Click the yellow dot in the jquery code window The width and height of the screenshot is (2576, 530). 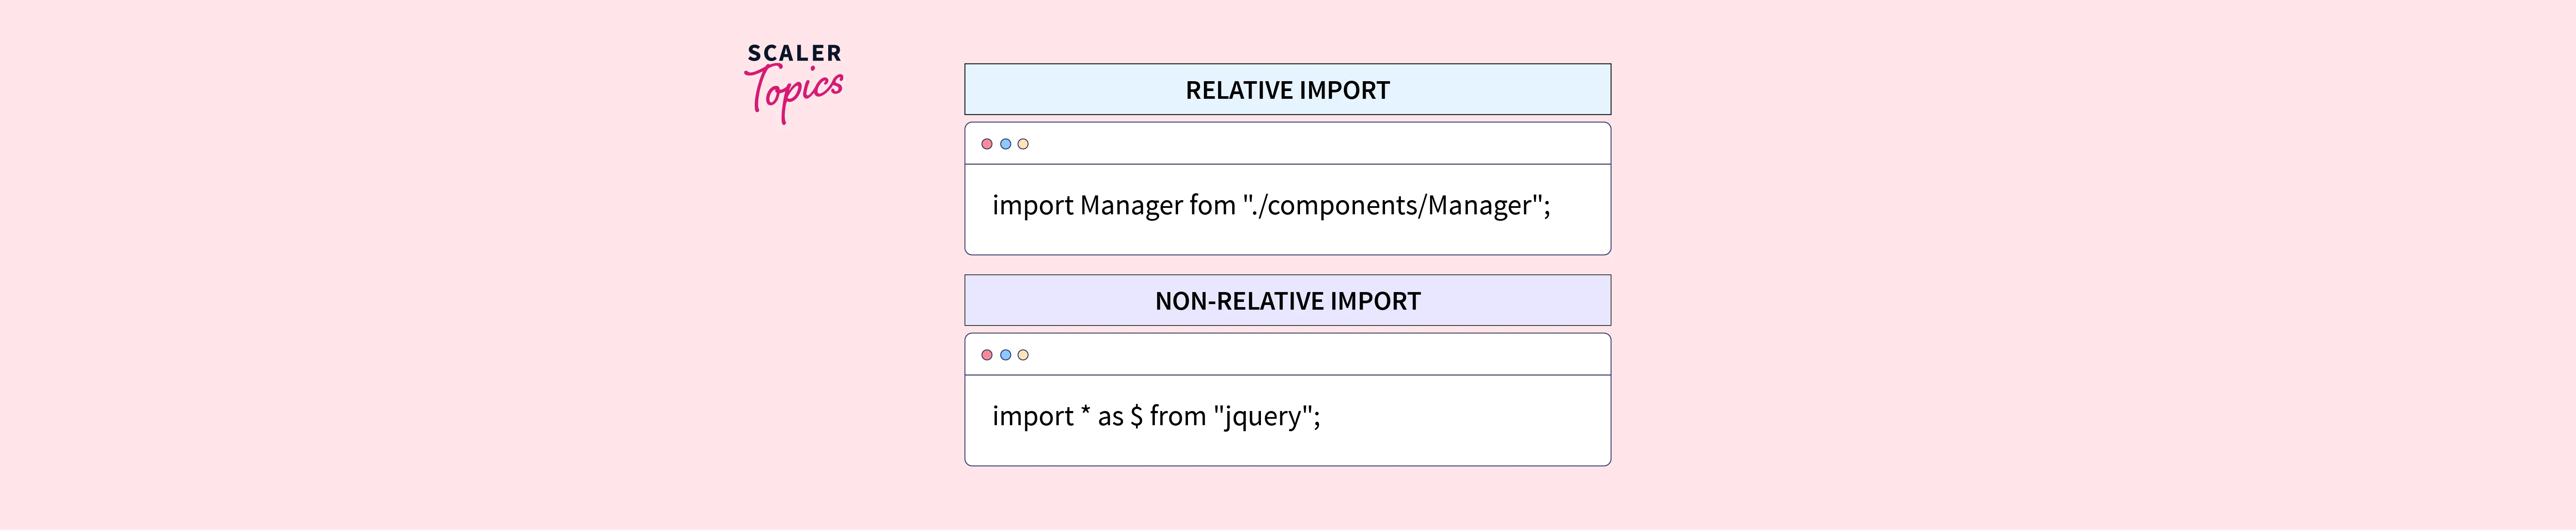click(x=1023, y=355)
